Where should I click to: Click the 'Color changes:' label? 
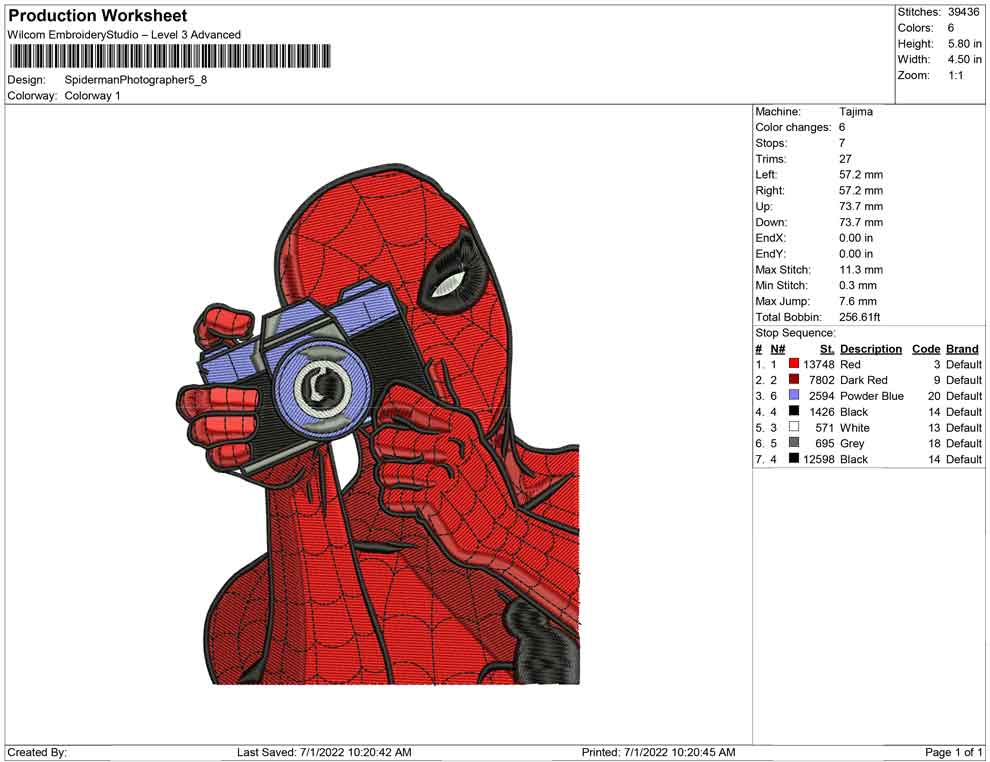coord(793,127)
